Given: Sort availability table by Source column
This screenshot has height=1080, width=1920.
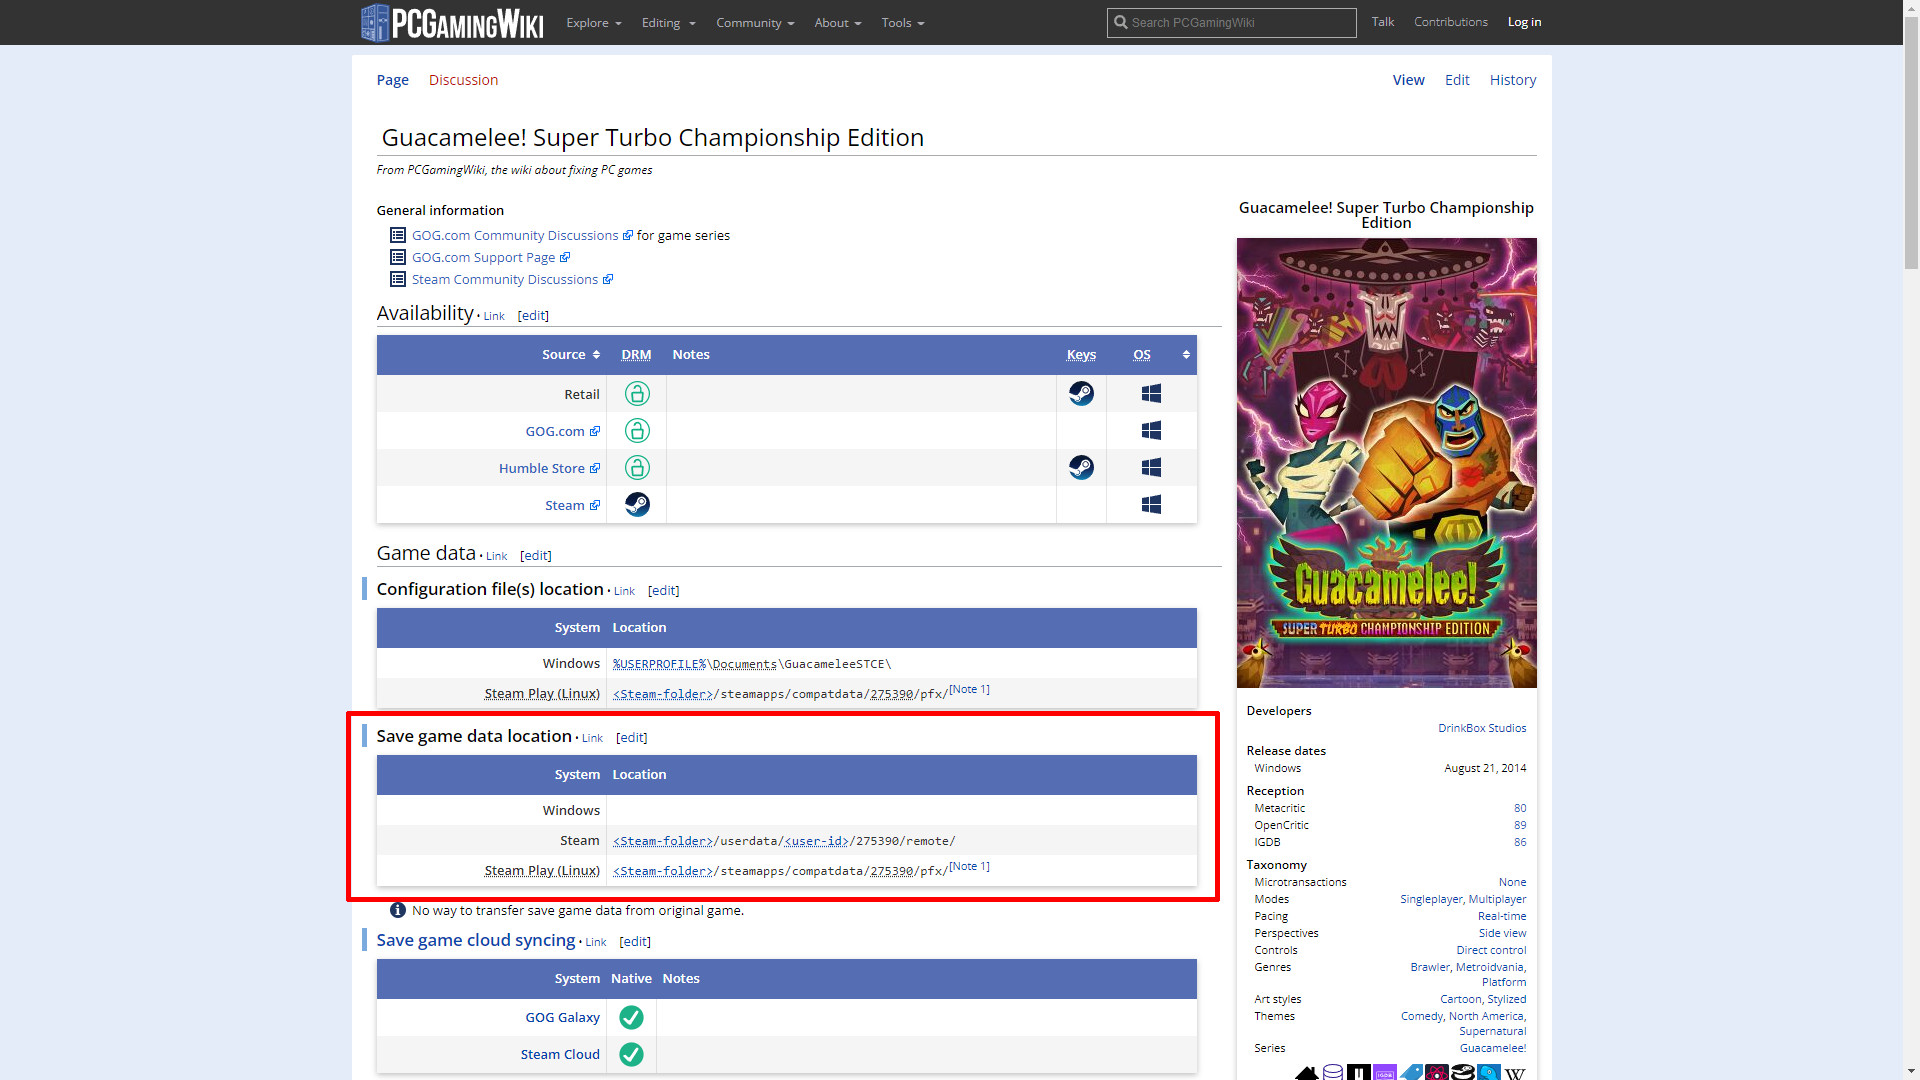Looking at the screenshot, I should click(x=596, y=355).
